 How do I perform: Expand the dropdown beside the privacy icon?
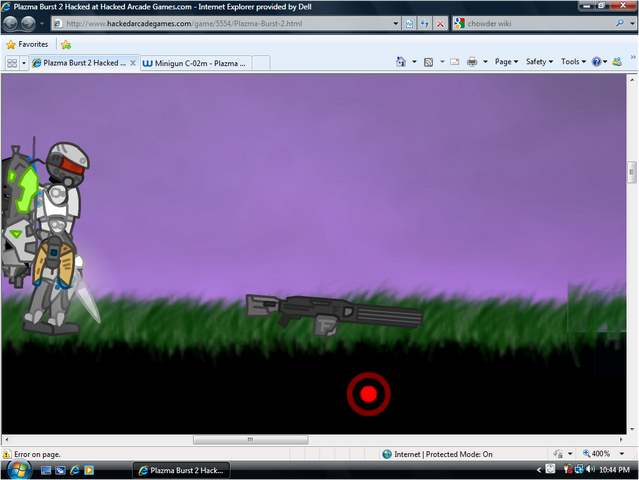(570, 454)
